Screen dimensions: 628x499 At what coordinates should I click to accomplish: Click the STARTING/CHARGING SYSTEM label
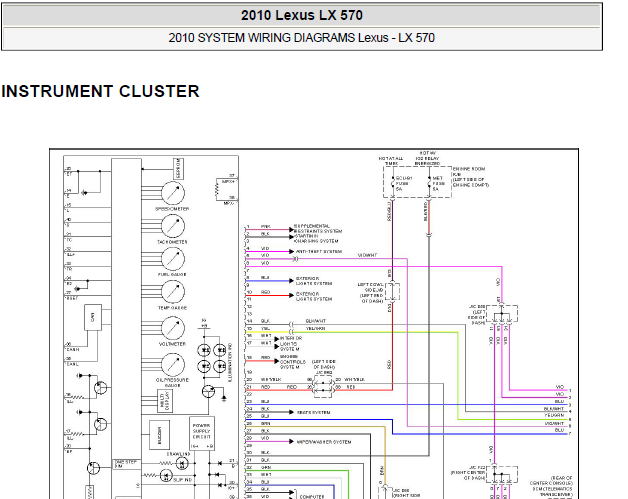click(316, 239)
